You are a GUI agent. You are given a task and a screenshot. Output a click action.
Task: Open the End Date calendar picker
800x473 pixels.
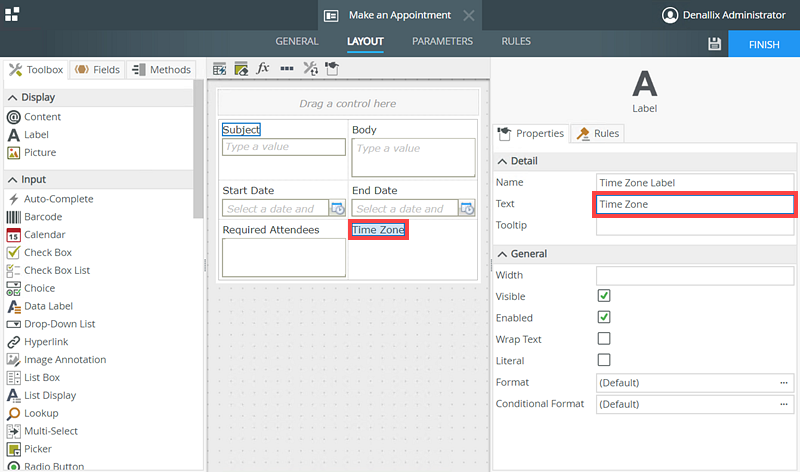[x=467, y=209]
